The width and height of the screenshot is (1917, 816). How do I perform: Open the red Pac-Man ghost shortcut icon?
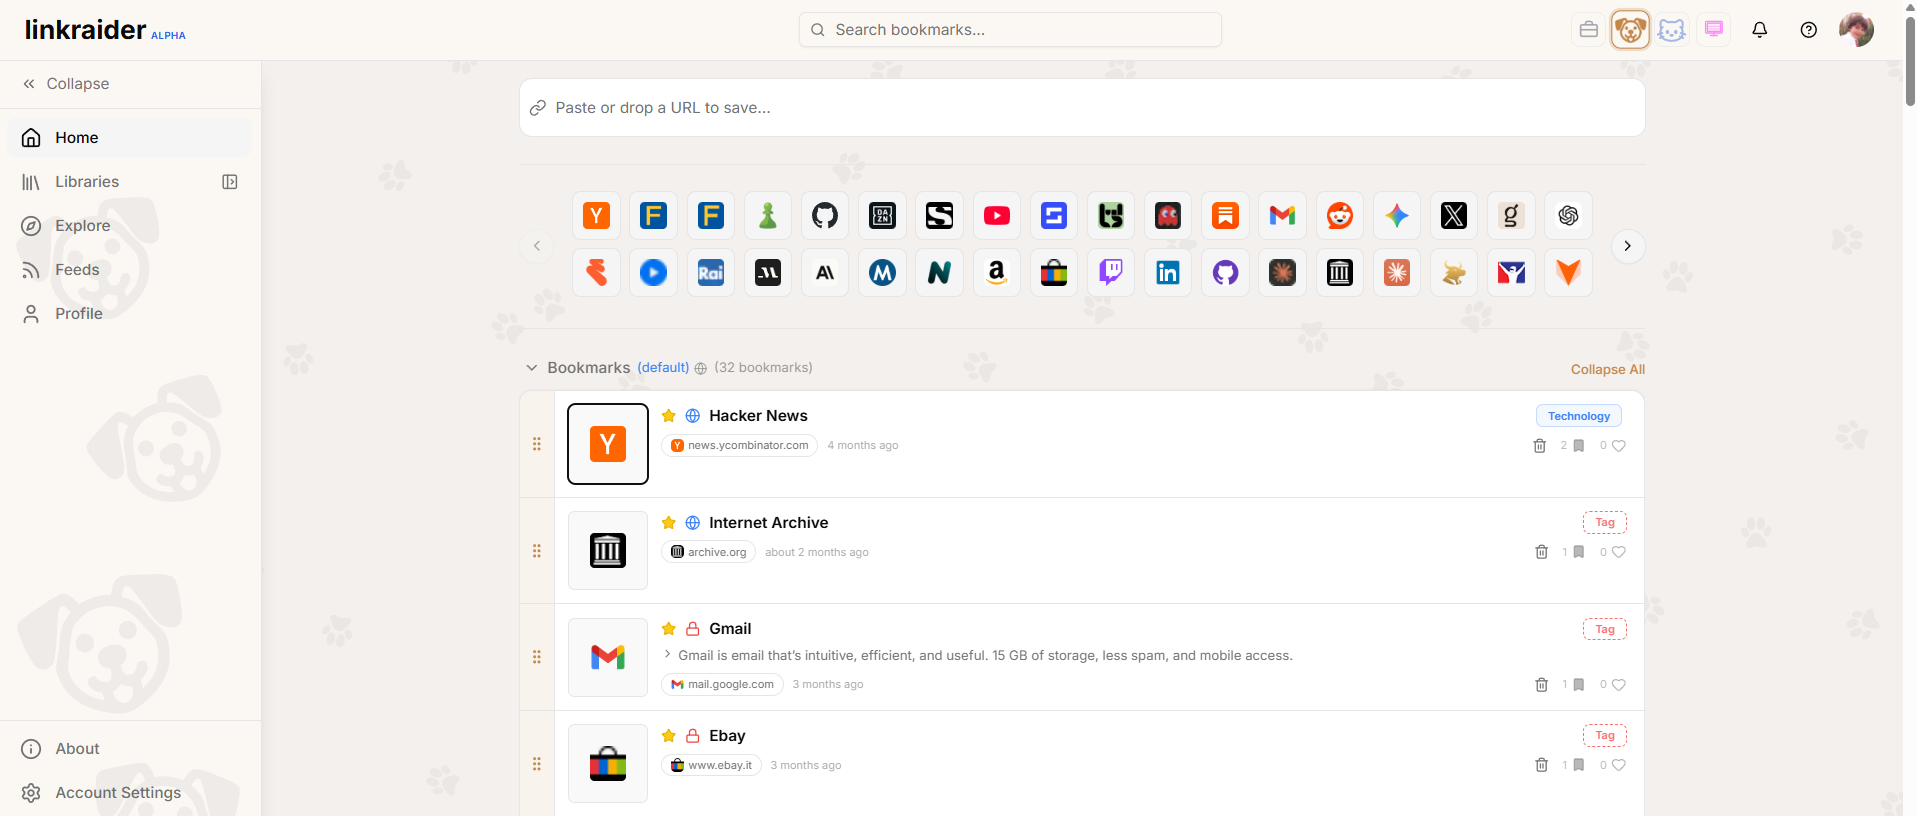(1168, 216)
